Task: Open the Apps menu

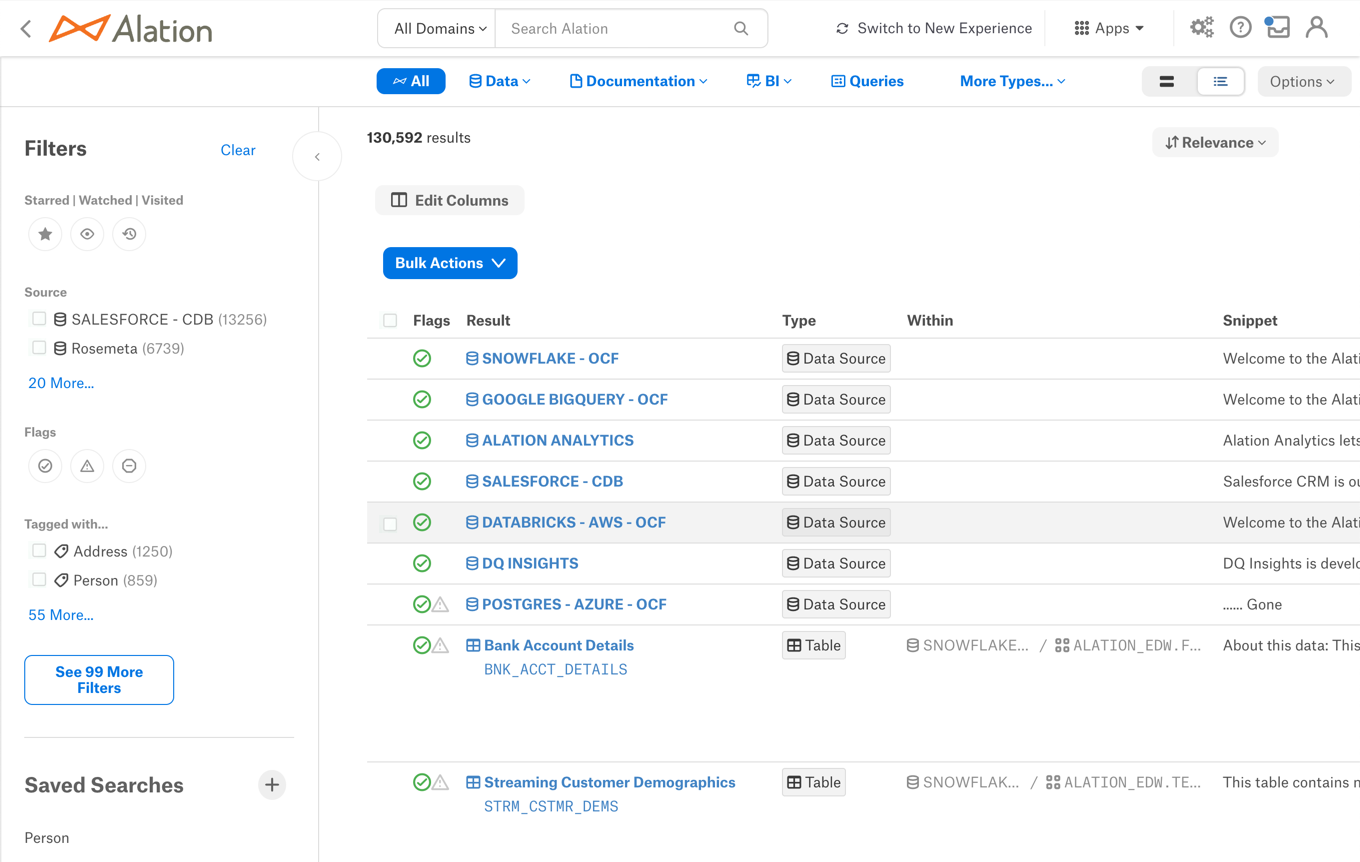Action: tap(1108, 28)
